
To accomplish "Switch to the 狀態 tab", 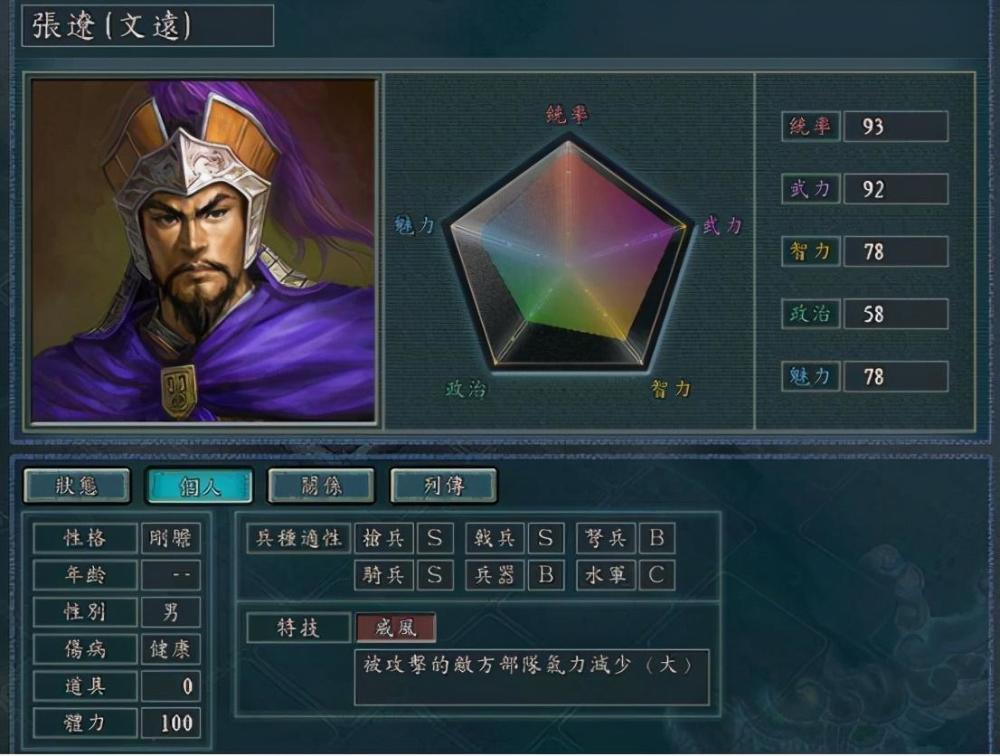I will pyautogui.click(x=77, y=486).
